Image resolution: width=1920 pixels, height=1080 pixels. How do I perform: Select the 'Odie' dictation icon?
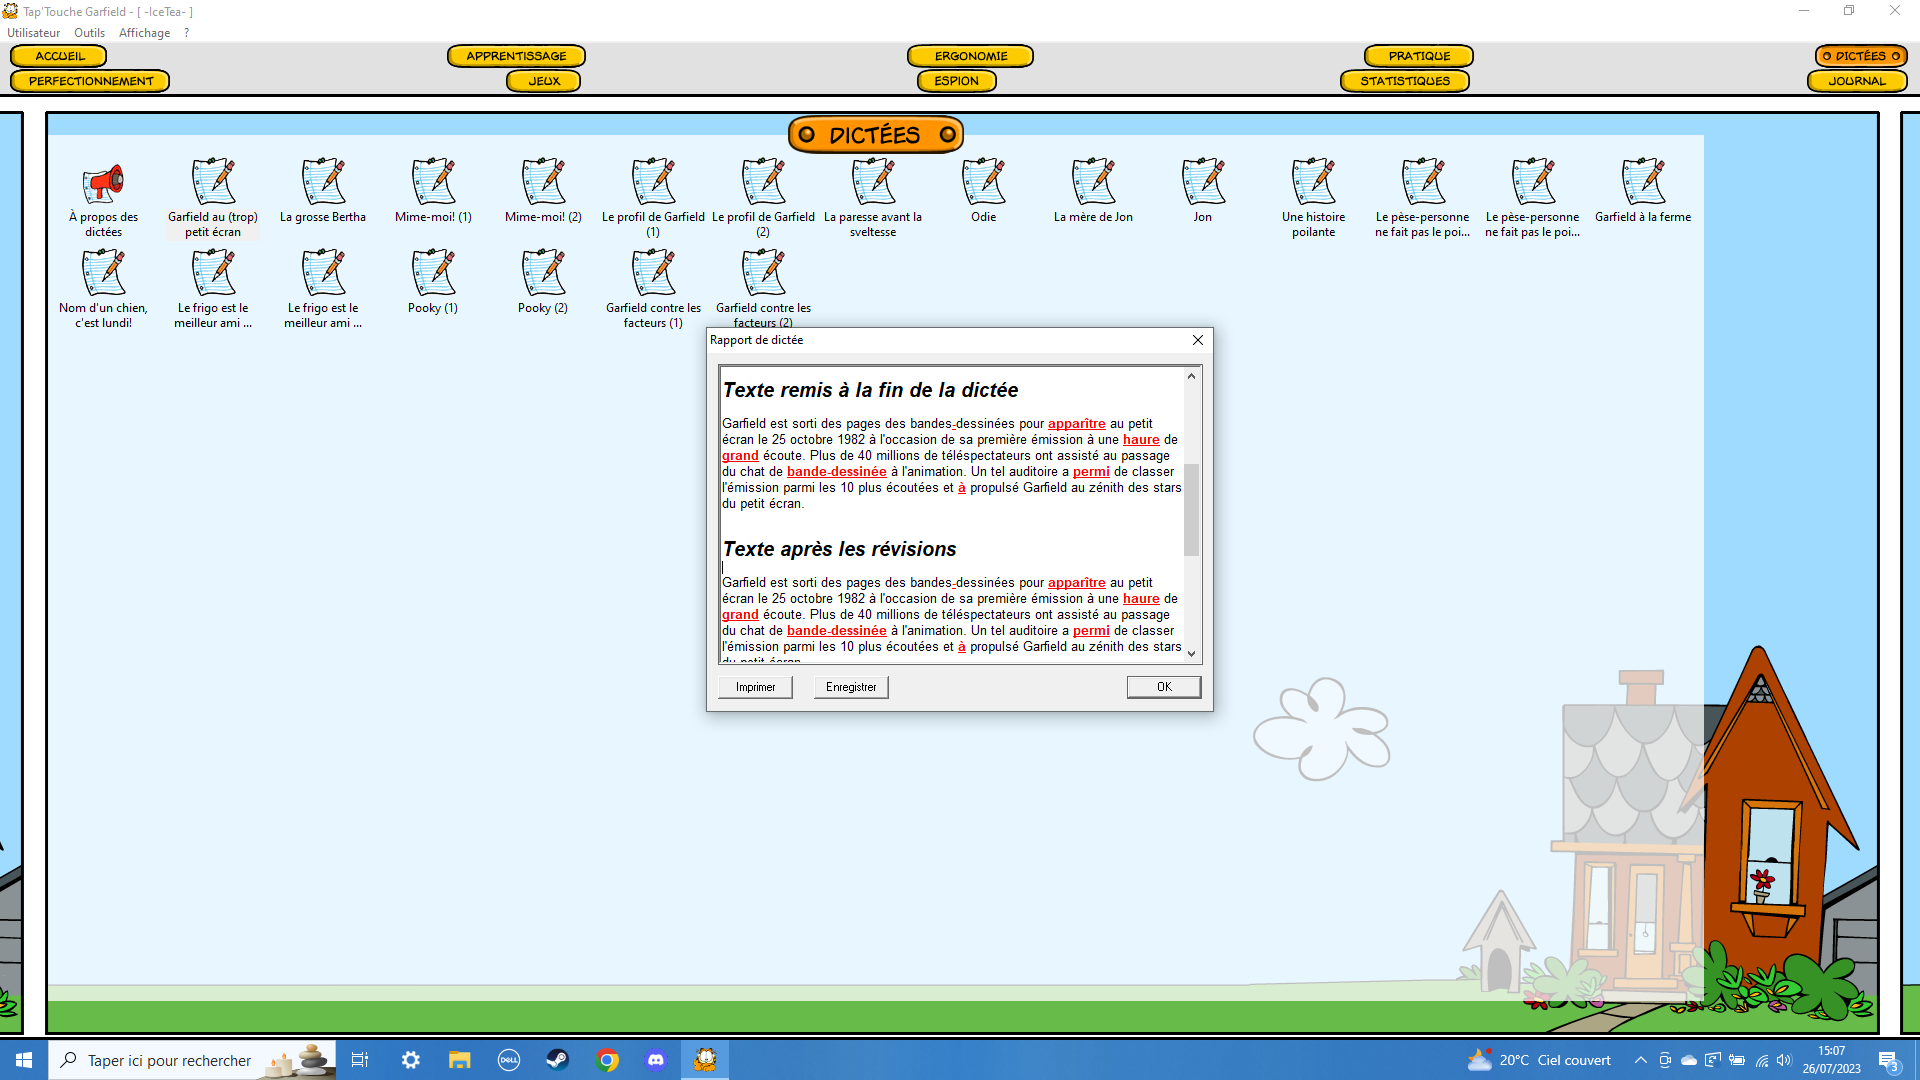point(983,192)
